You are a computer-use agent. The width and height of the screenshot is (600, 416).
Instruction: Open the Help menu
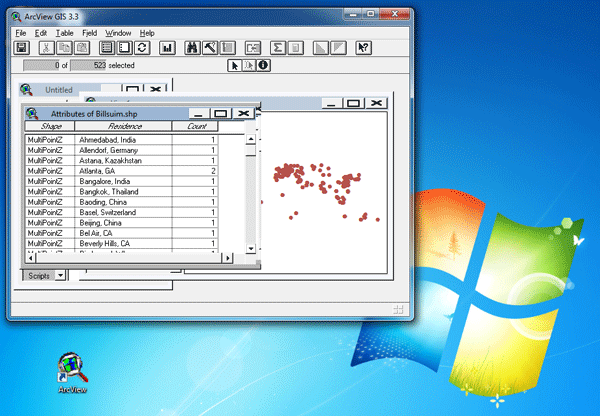coord(147,33)
